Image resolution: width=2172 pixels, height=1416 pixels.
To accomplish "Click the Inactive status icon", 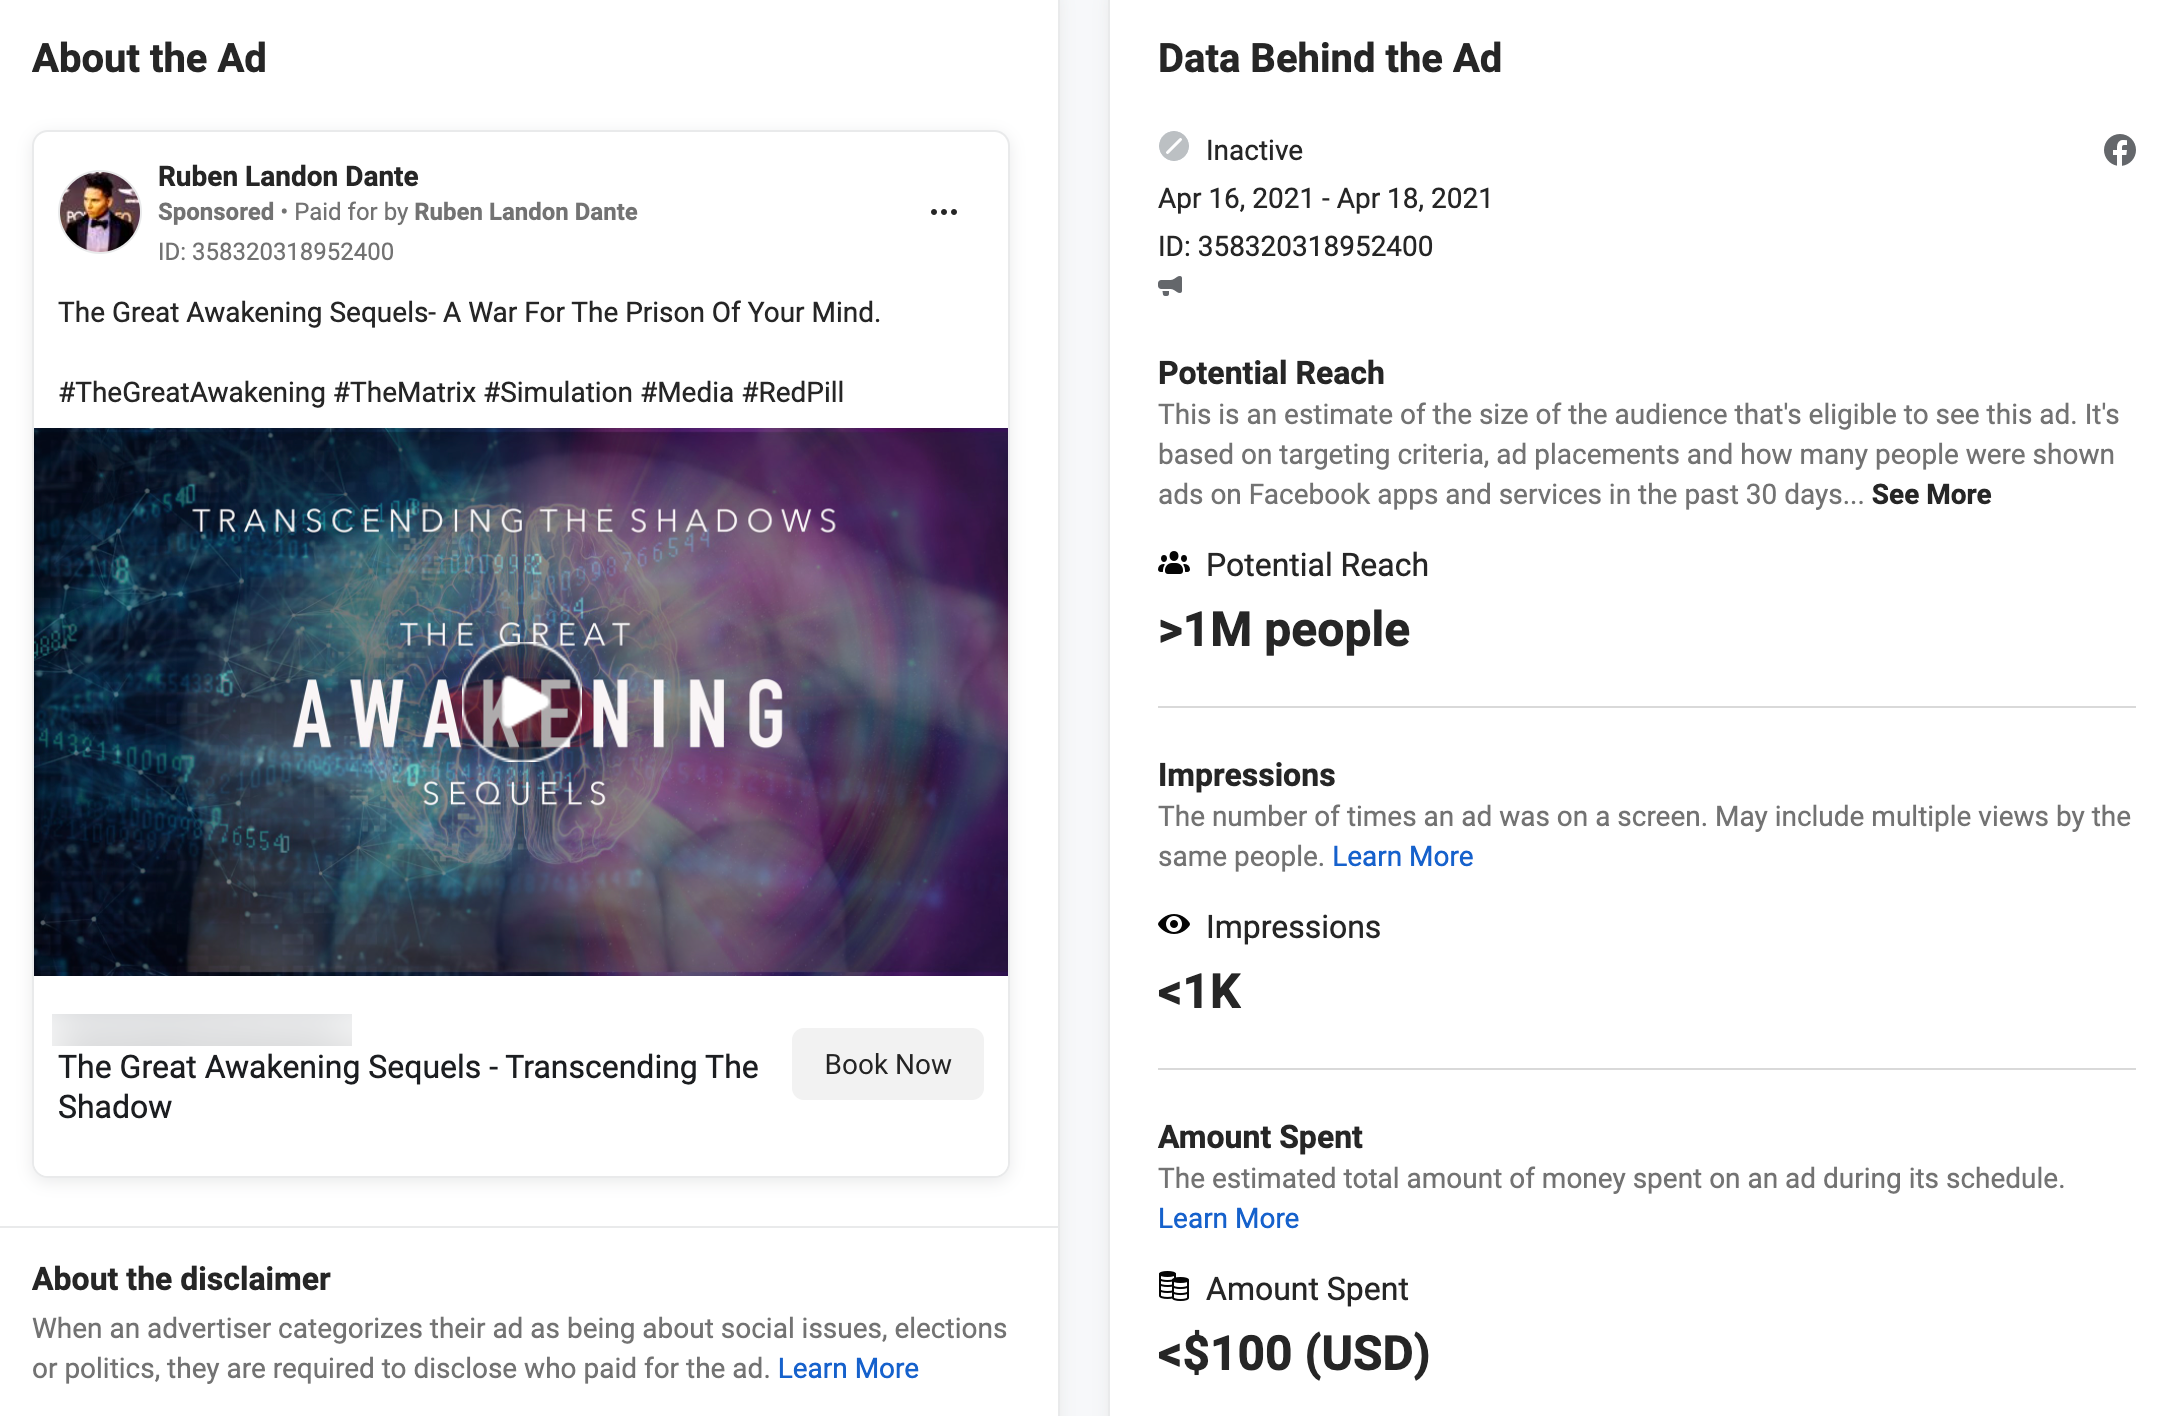I will (x=1172, y=148).
